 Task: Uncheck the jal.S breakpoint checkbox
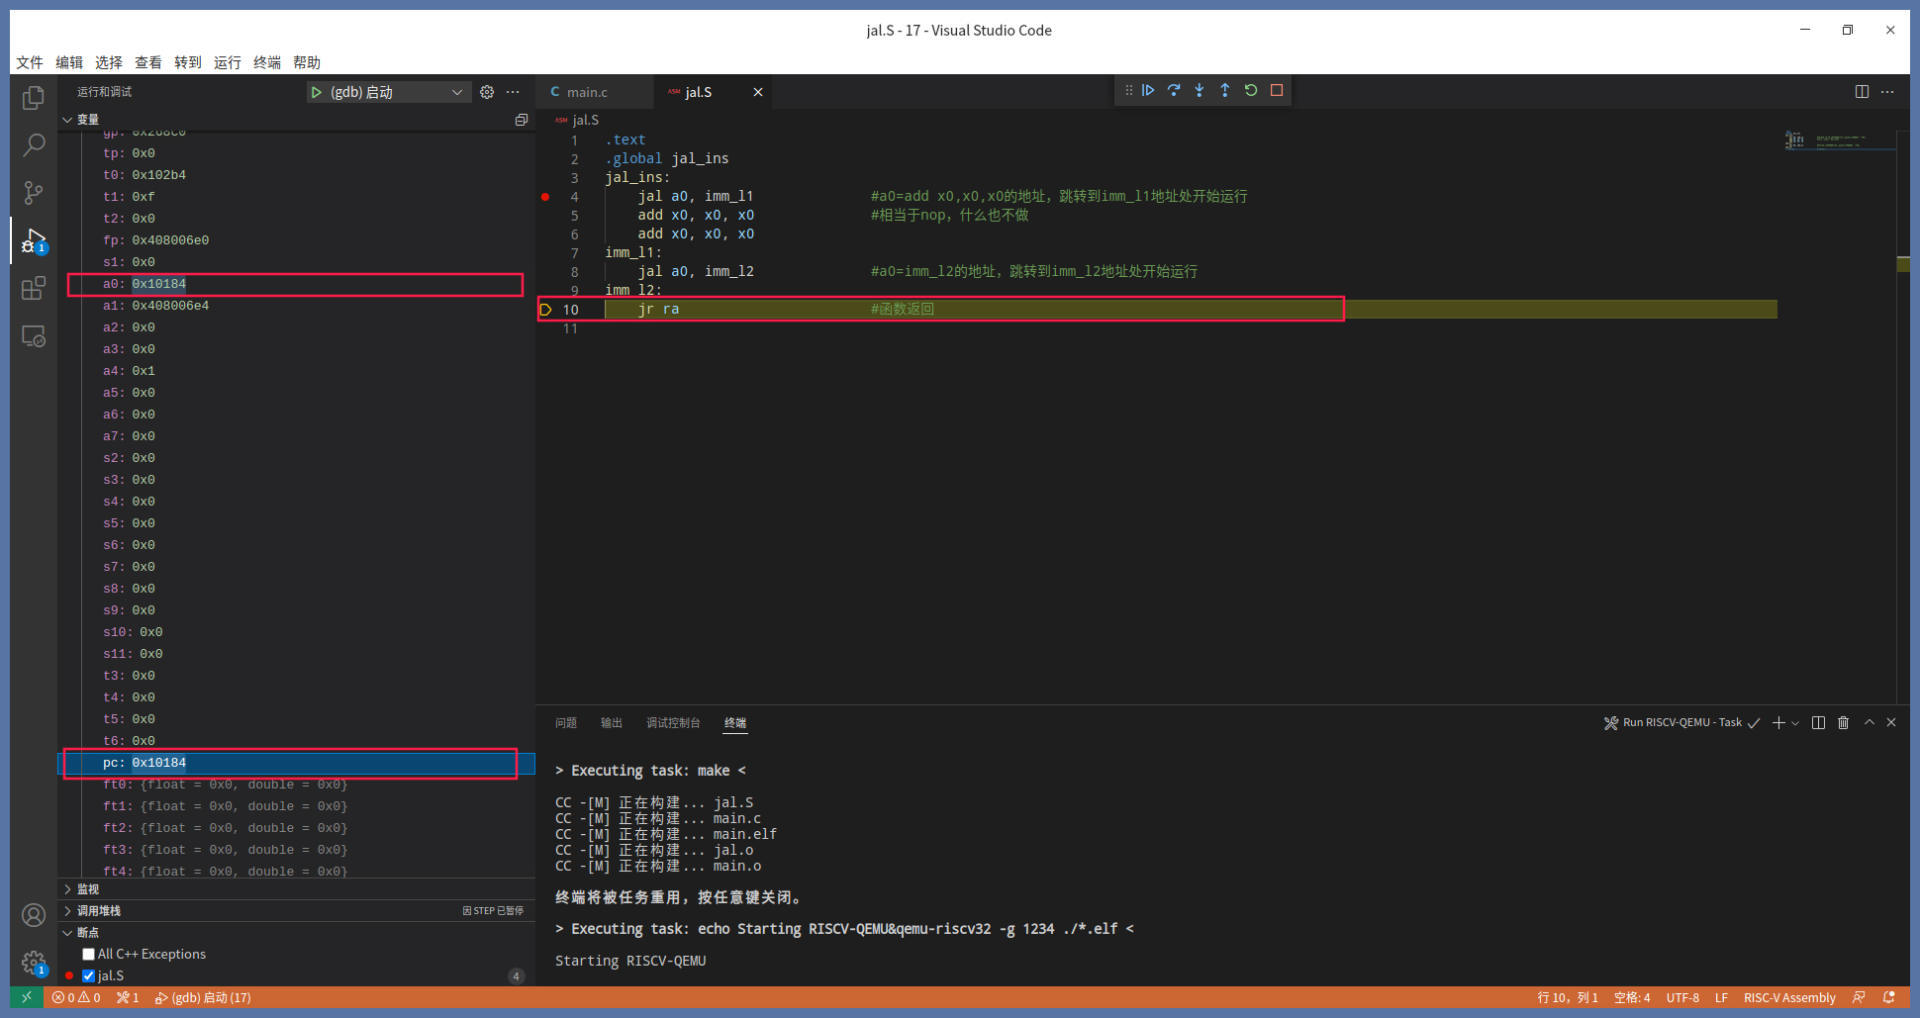pyautogui.click(x=89, y=976)
